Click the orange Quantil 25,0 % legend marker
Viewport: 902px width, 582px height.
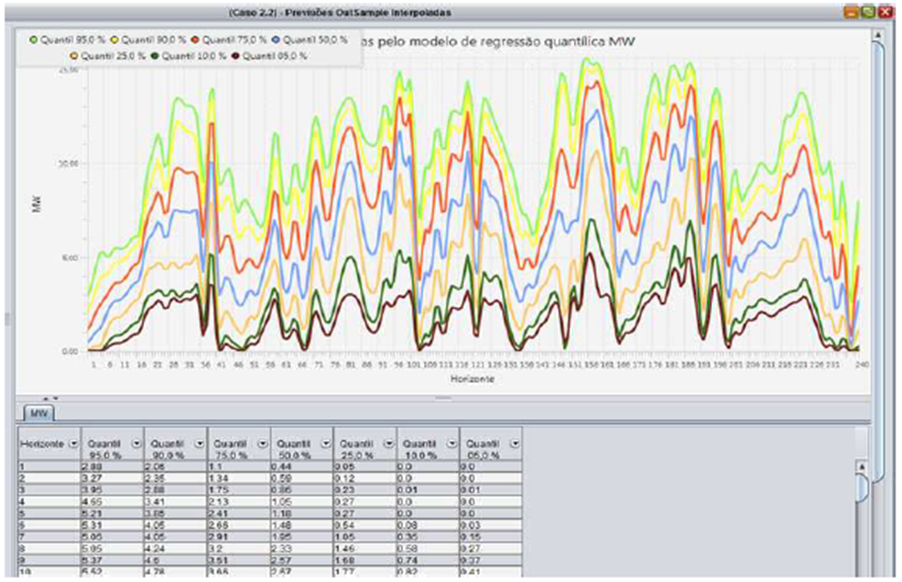(74, 56)
